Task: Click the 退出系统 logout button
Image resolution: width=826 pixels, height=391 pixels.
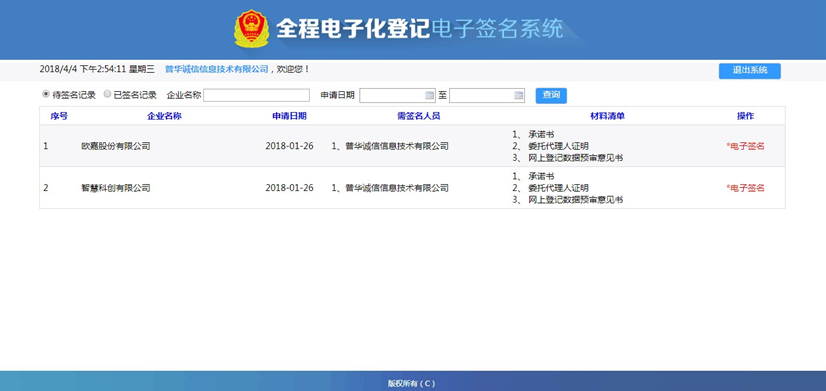Action: coord(750,71)
